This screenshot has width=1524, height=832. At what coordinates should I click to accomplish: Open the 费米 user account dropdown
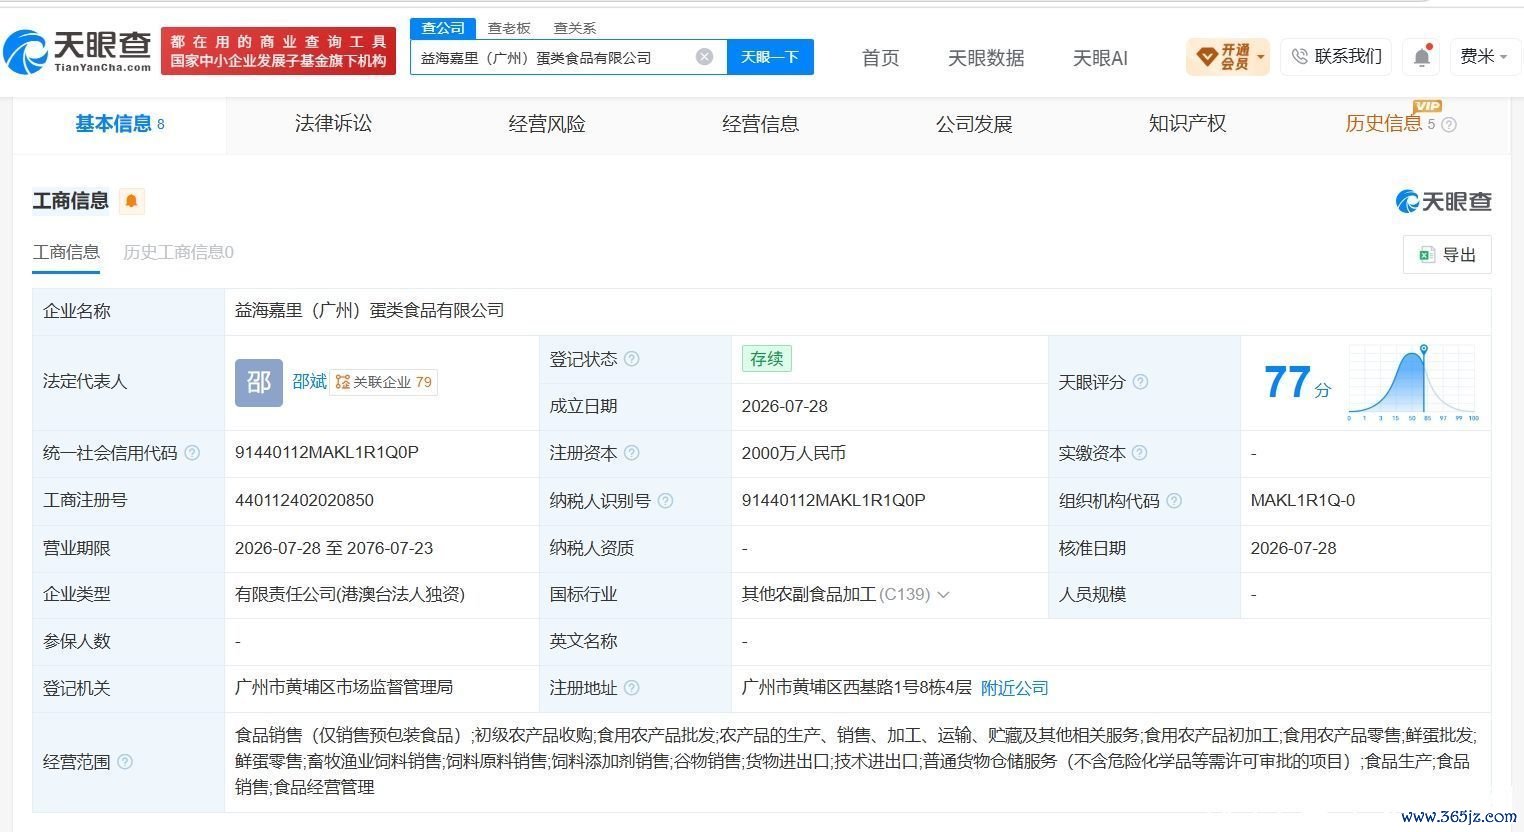(x=1484, y=57)
